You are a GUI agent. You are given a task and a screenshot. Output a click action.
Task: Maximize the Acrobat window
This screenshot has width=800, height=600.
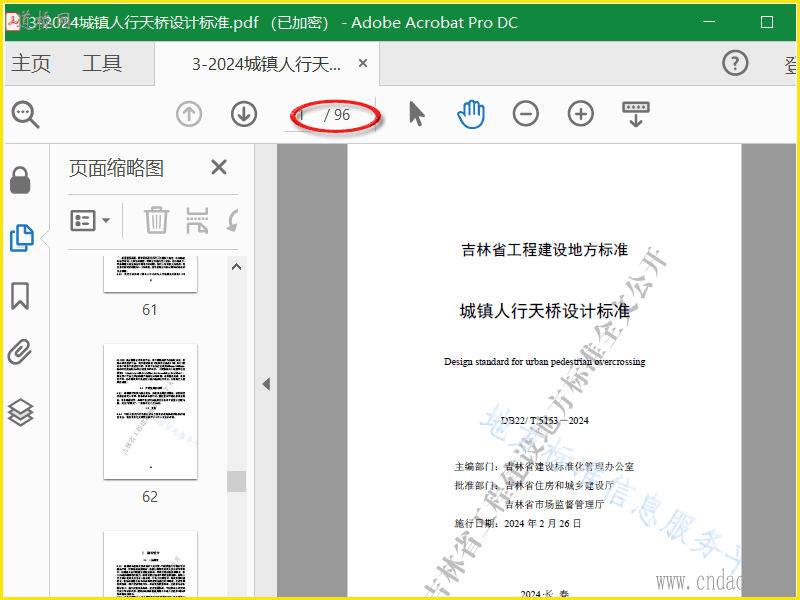767,22
